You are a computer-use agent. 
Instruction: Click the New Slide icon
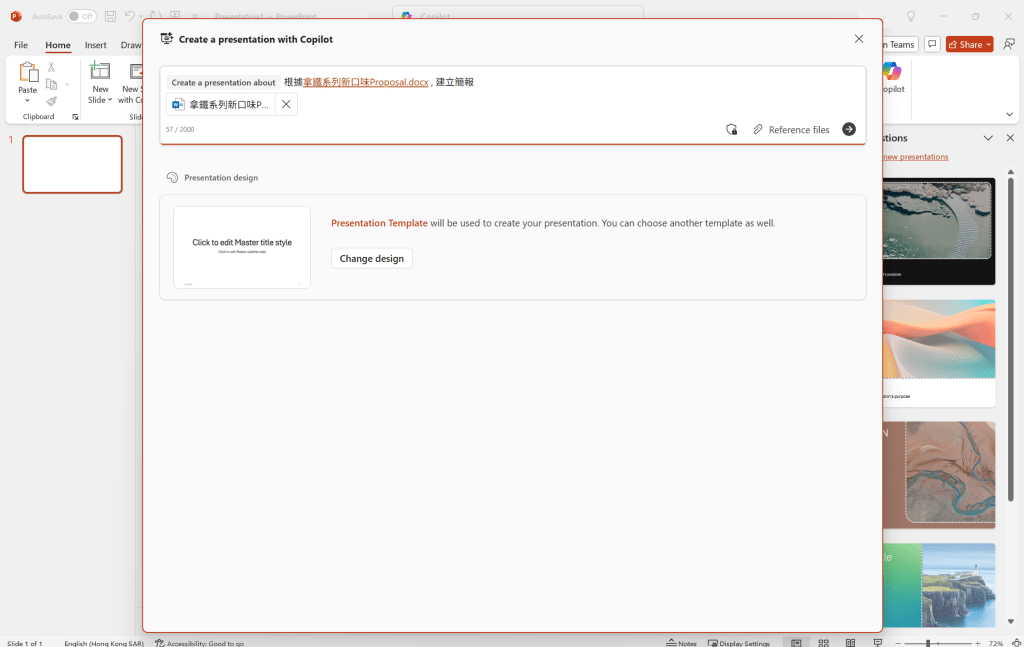tap(100, 71)
